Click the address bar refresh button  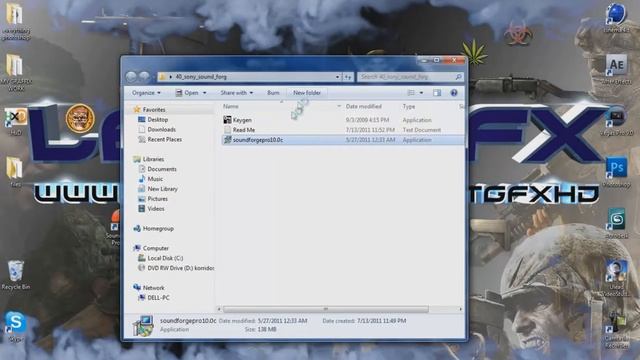point(348,77)
